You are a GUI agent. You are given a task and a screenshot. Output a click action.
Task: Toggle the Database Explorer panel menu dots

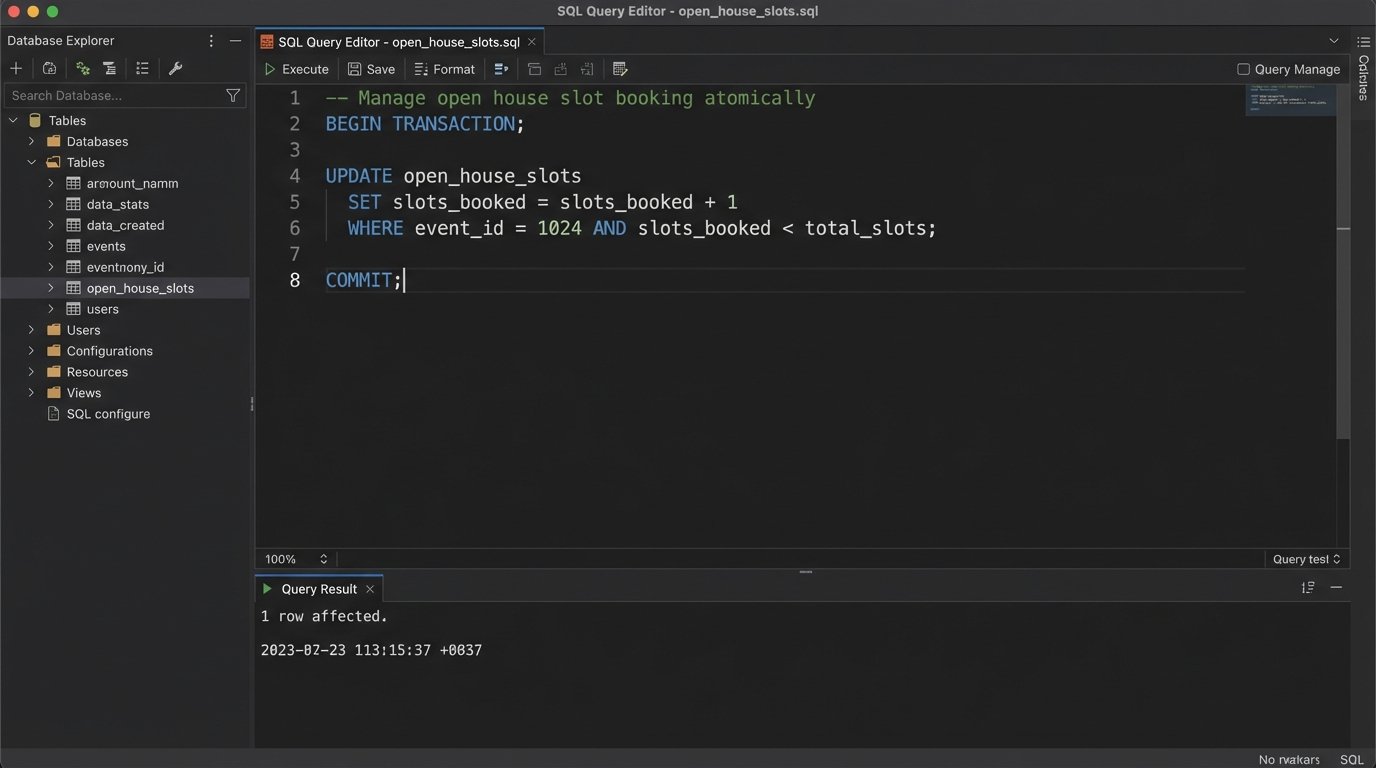pyautogui.click(x=210, y=40)
